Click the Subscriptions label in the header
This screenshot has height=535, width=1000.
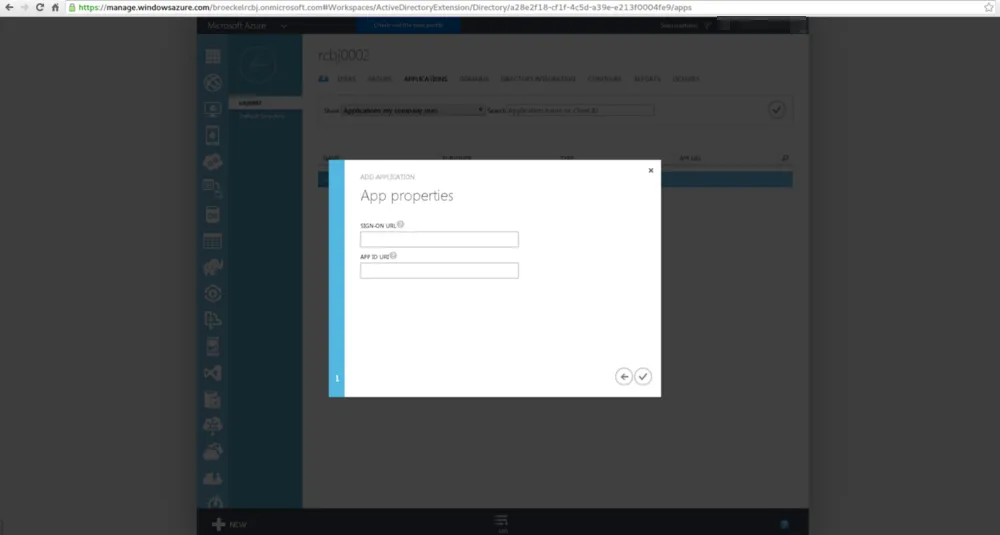pyautogui.click(x=679, y=26)
